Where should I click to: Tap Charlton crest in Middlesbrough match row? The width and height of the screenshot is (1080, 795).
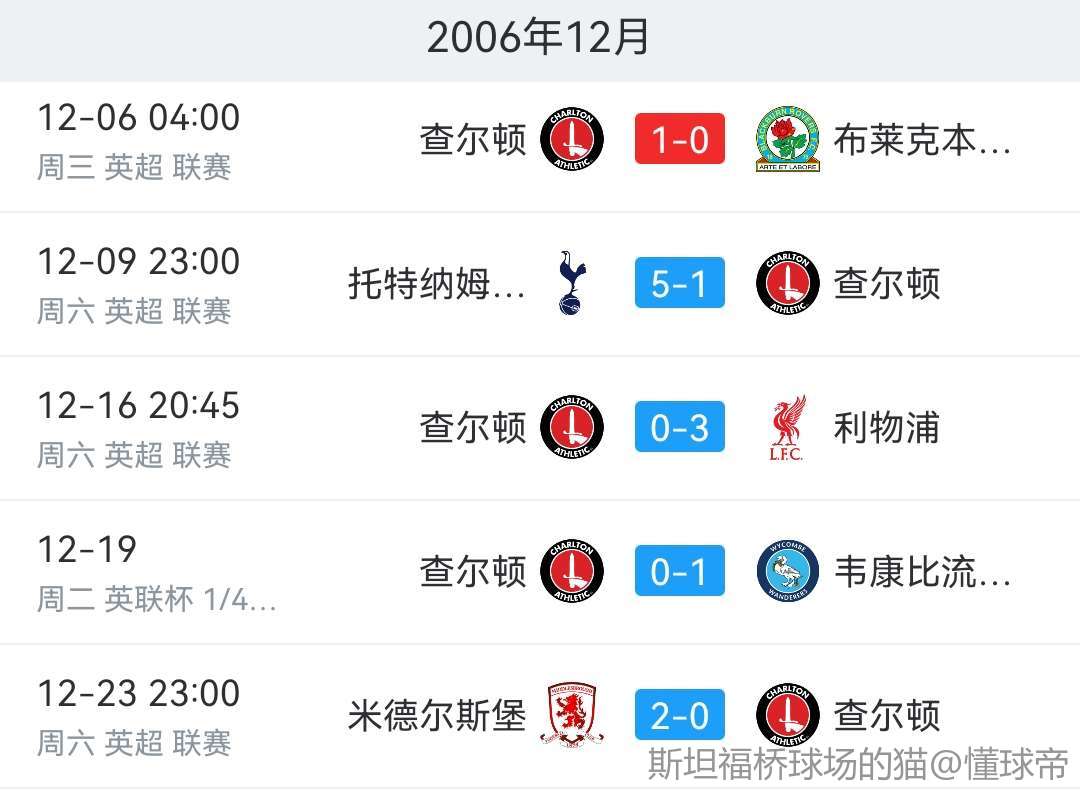point(788,715)
